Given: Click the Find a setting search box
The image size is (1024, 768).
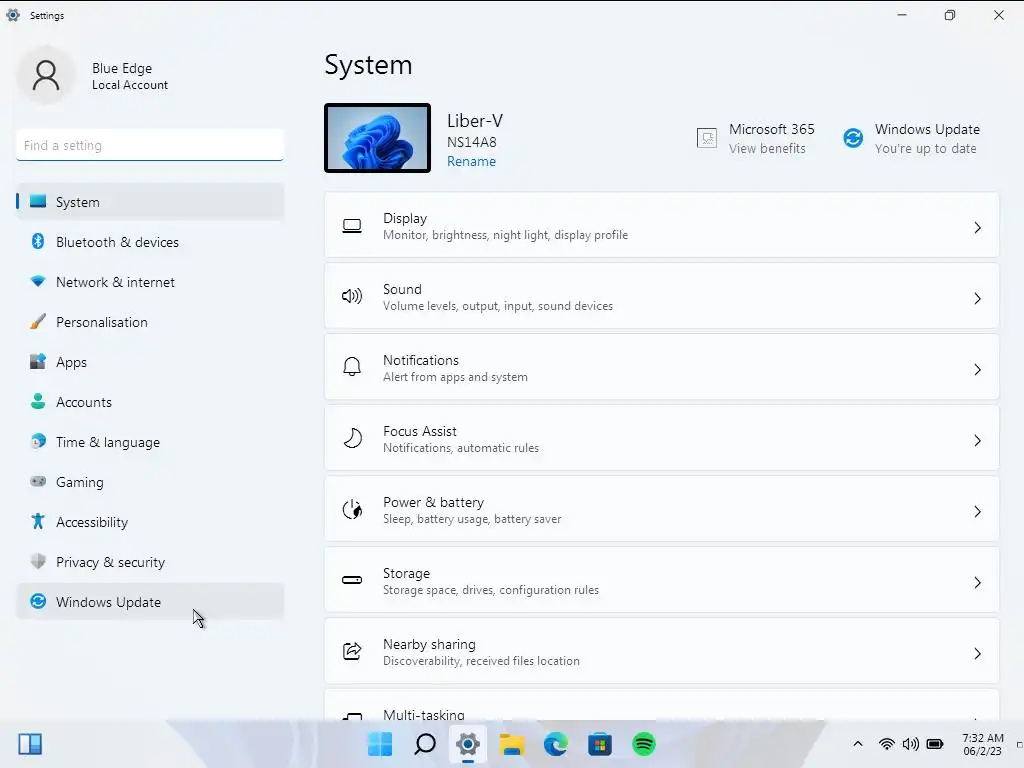Looking at the screenshot, I should pos(150,145).
